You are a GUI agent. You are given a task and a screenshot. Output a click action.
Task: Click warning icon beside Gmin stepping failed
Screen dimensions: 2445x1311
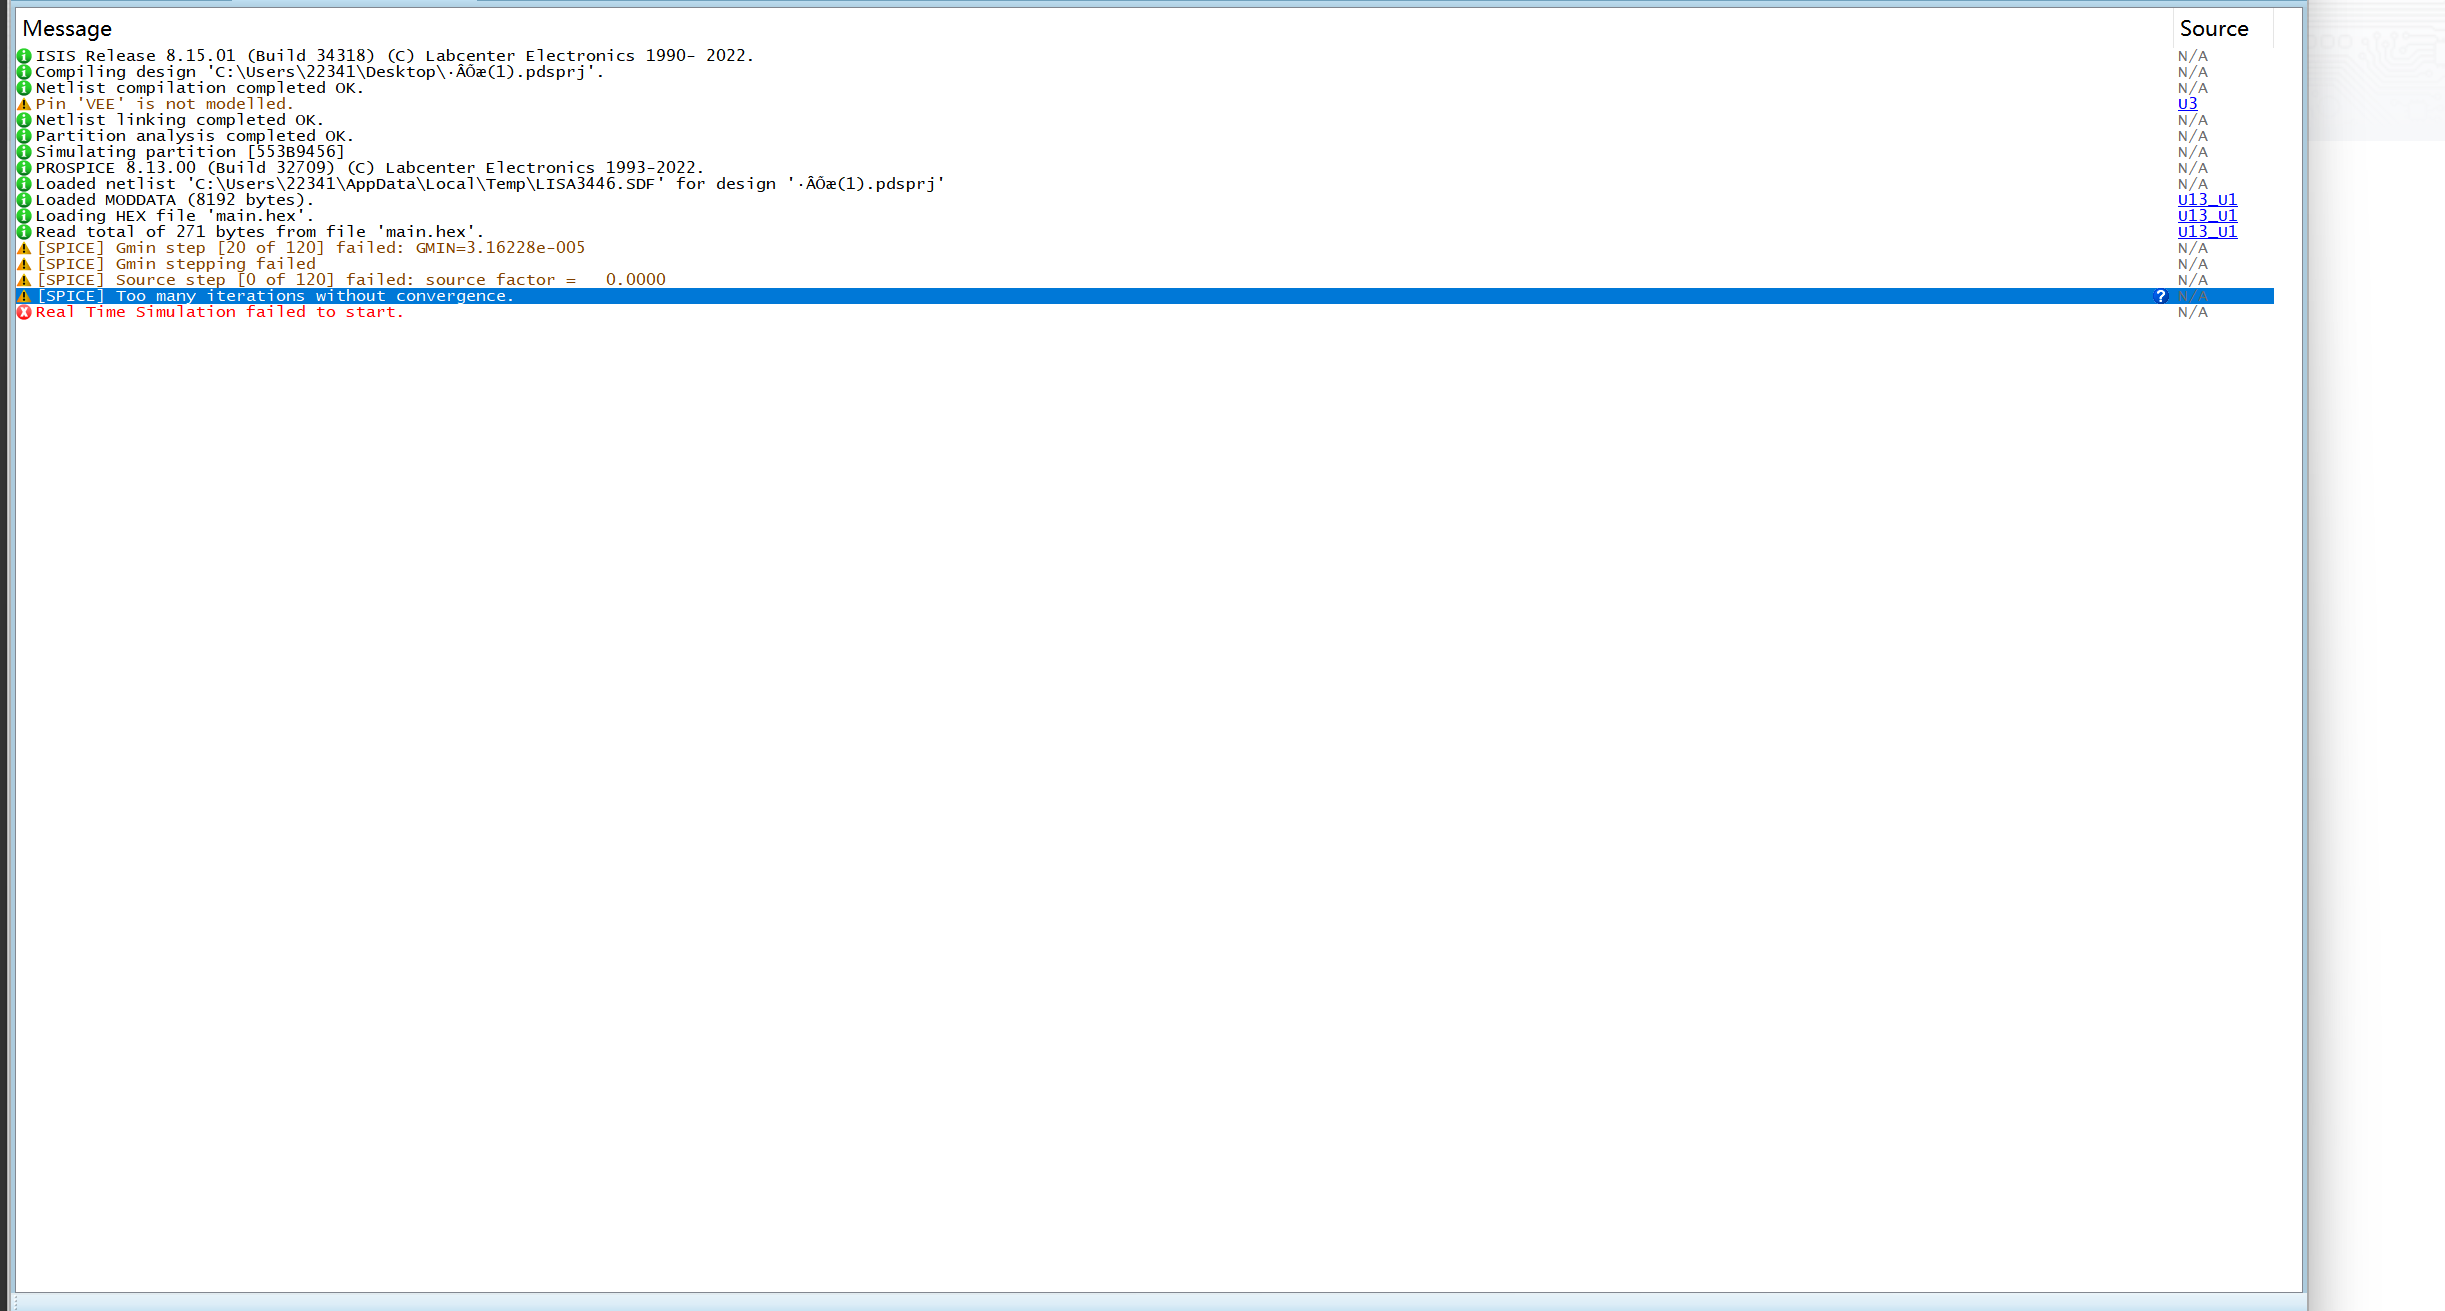click(24, 264)
